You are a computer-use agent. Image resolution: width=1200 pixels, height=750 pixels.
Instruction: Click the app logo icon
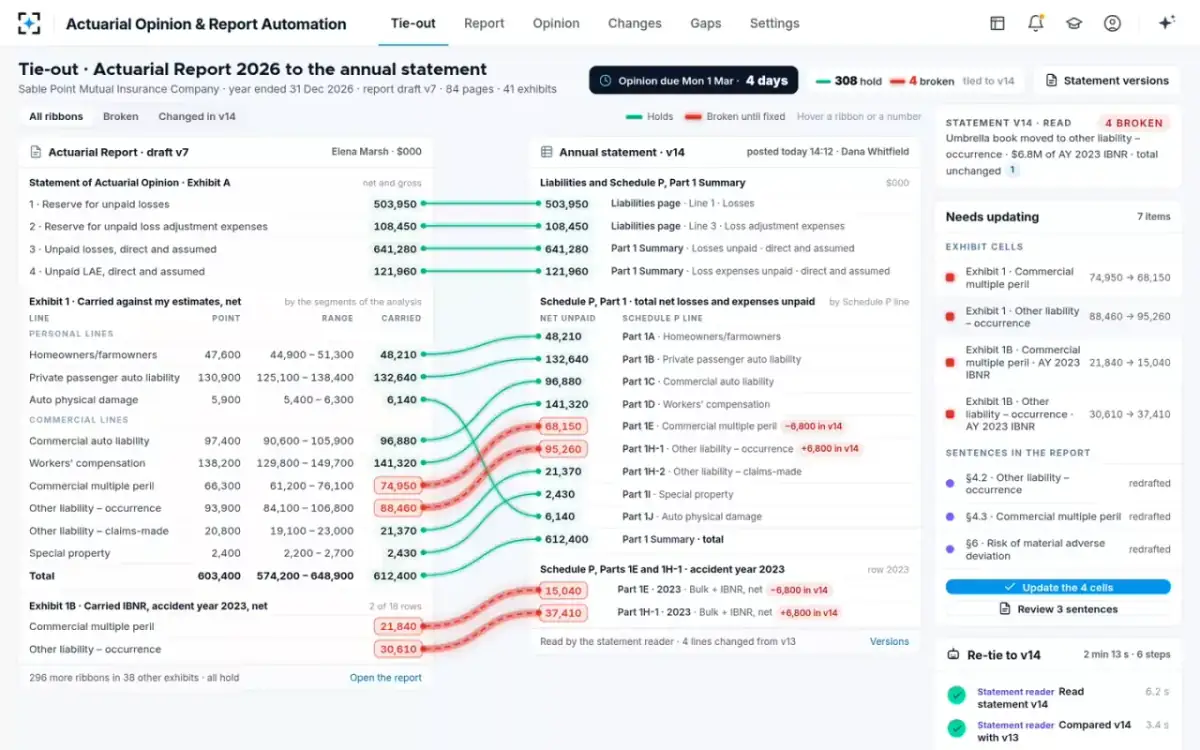point(30,23)
